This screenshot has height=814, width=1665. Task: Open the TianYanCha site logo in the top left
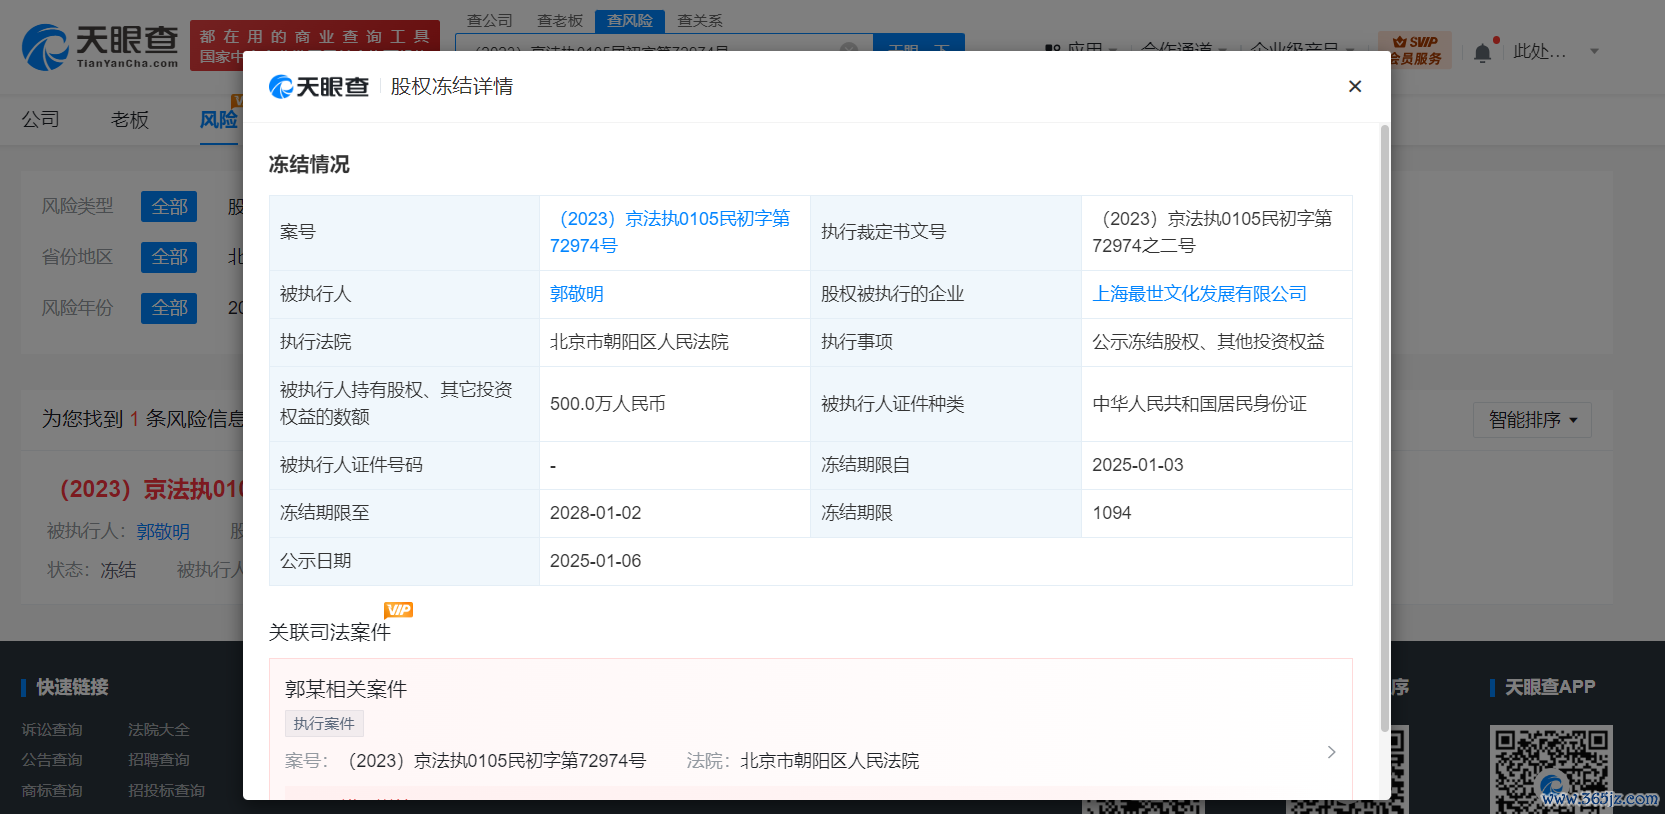pyautogui.click(x=100, y=46)
